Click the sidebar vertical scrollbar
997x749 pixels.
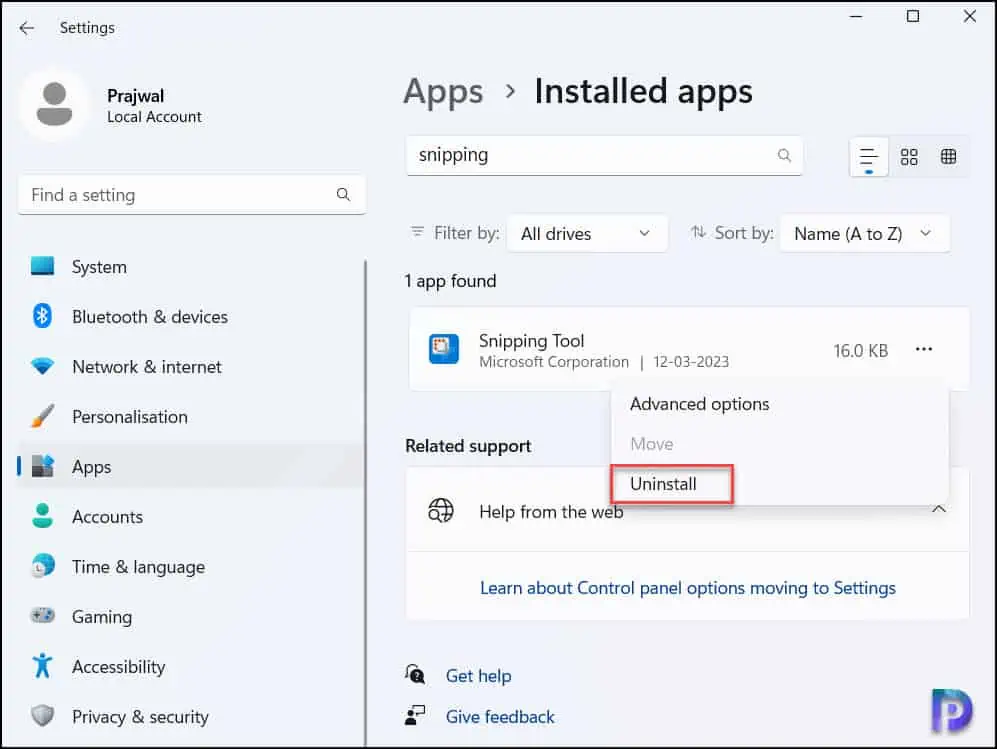(365, 502)
